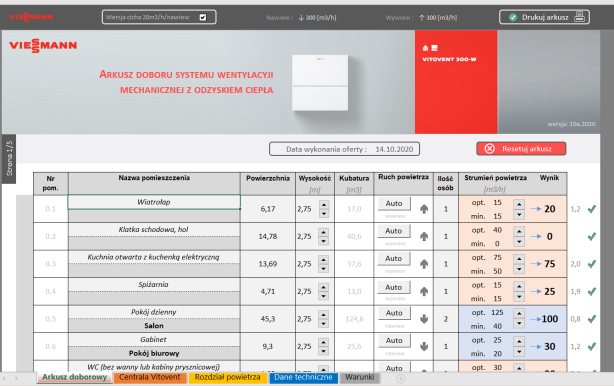
Task: Click the Data wykonania oferty date field
Action: click(344, 149)
